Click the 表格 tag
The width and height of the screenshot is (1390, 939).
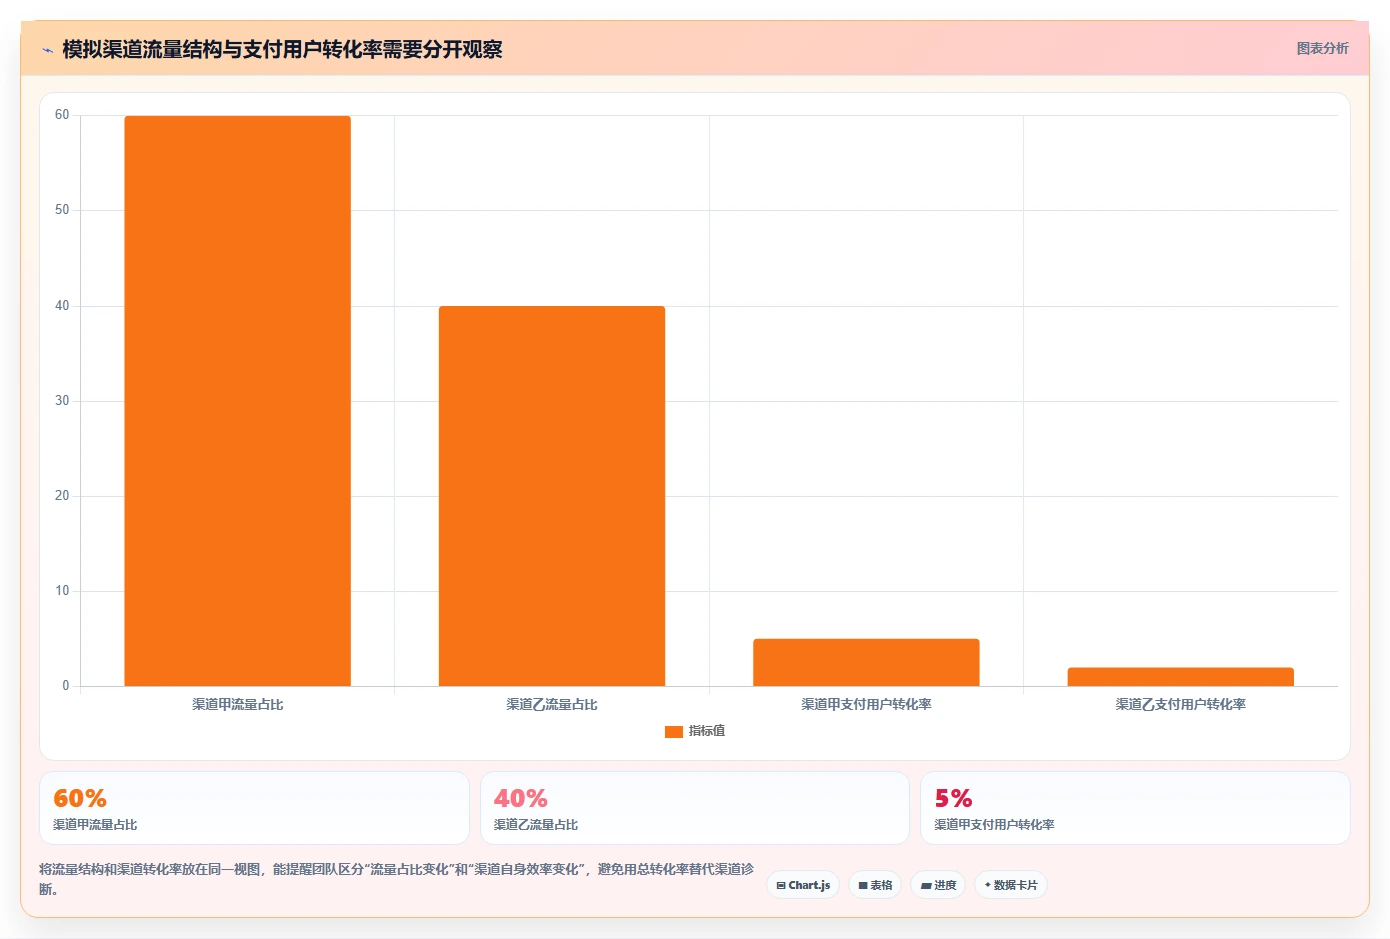875,885
